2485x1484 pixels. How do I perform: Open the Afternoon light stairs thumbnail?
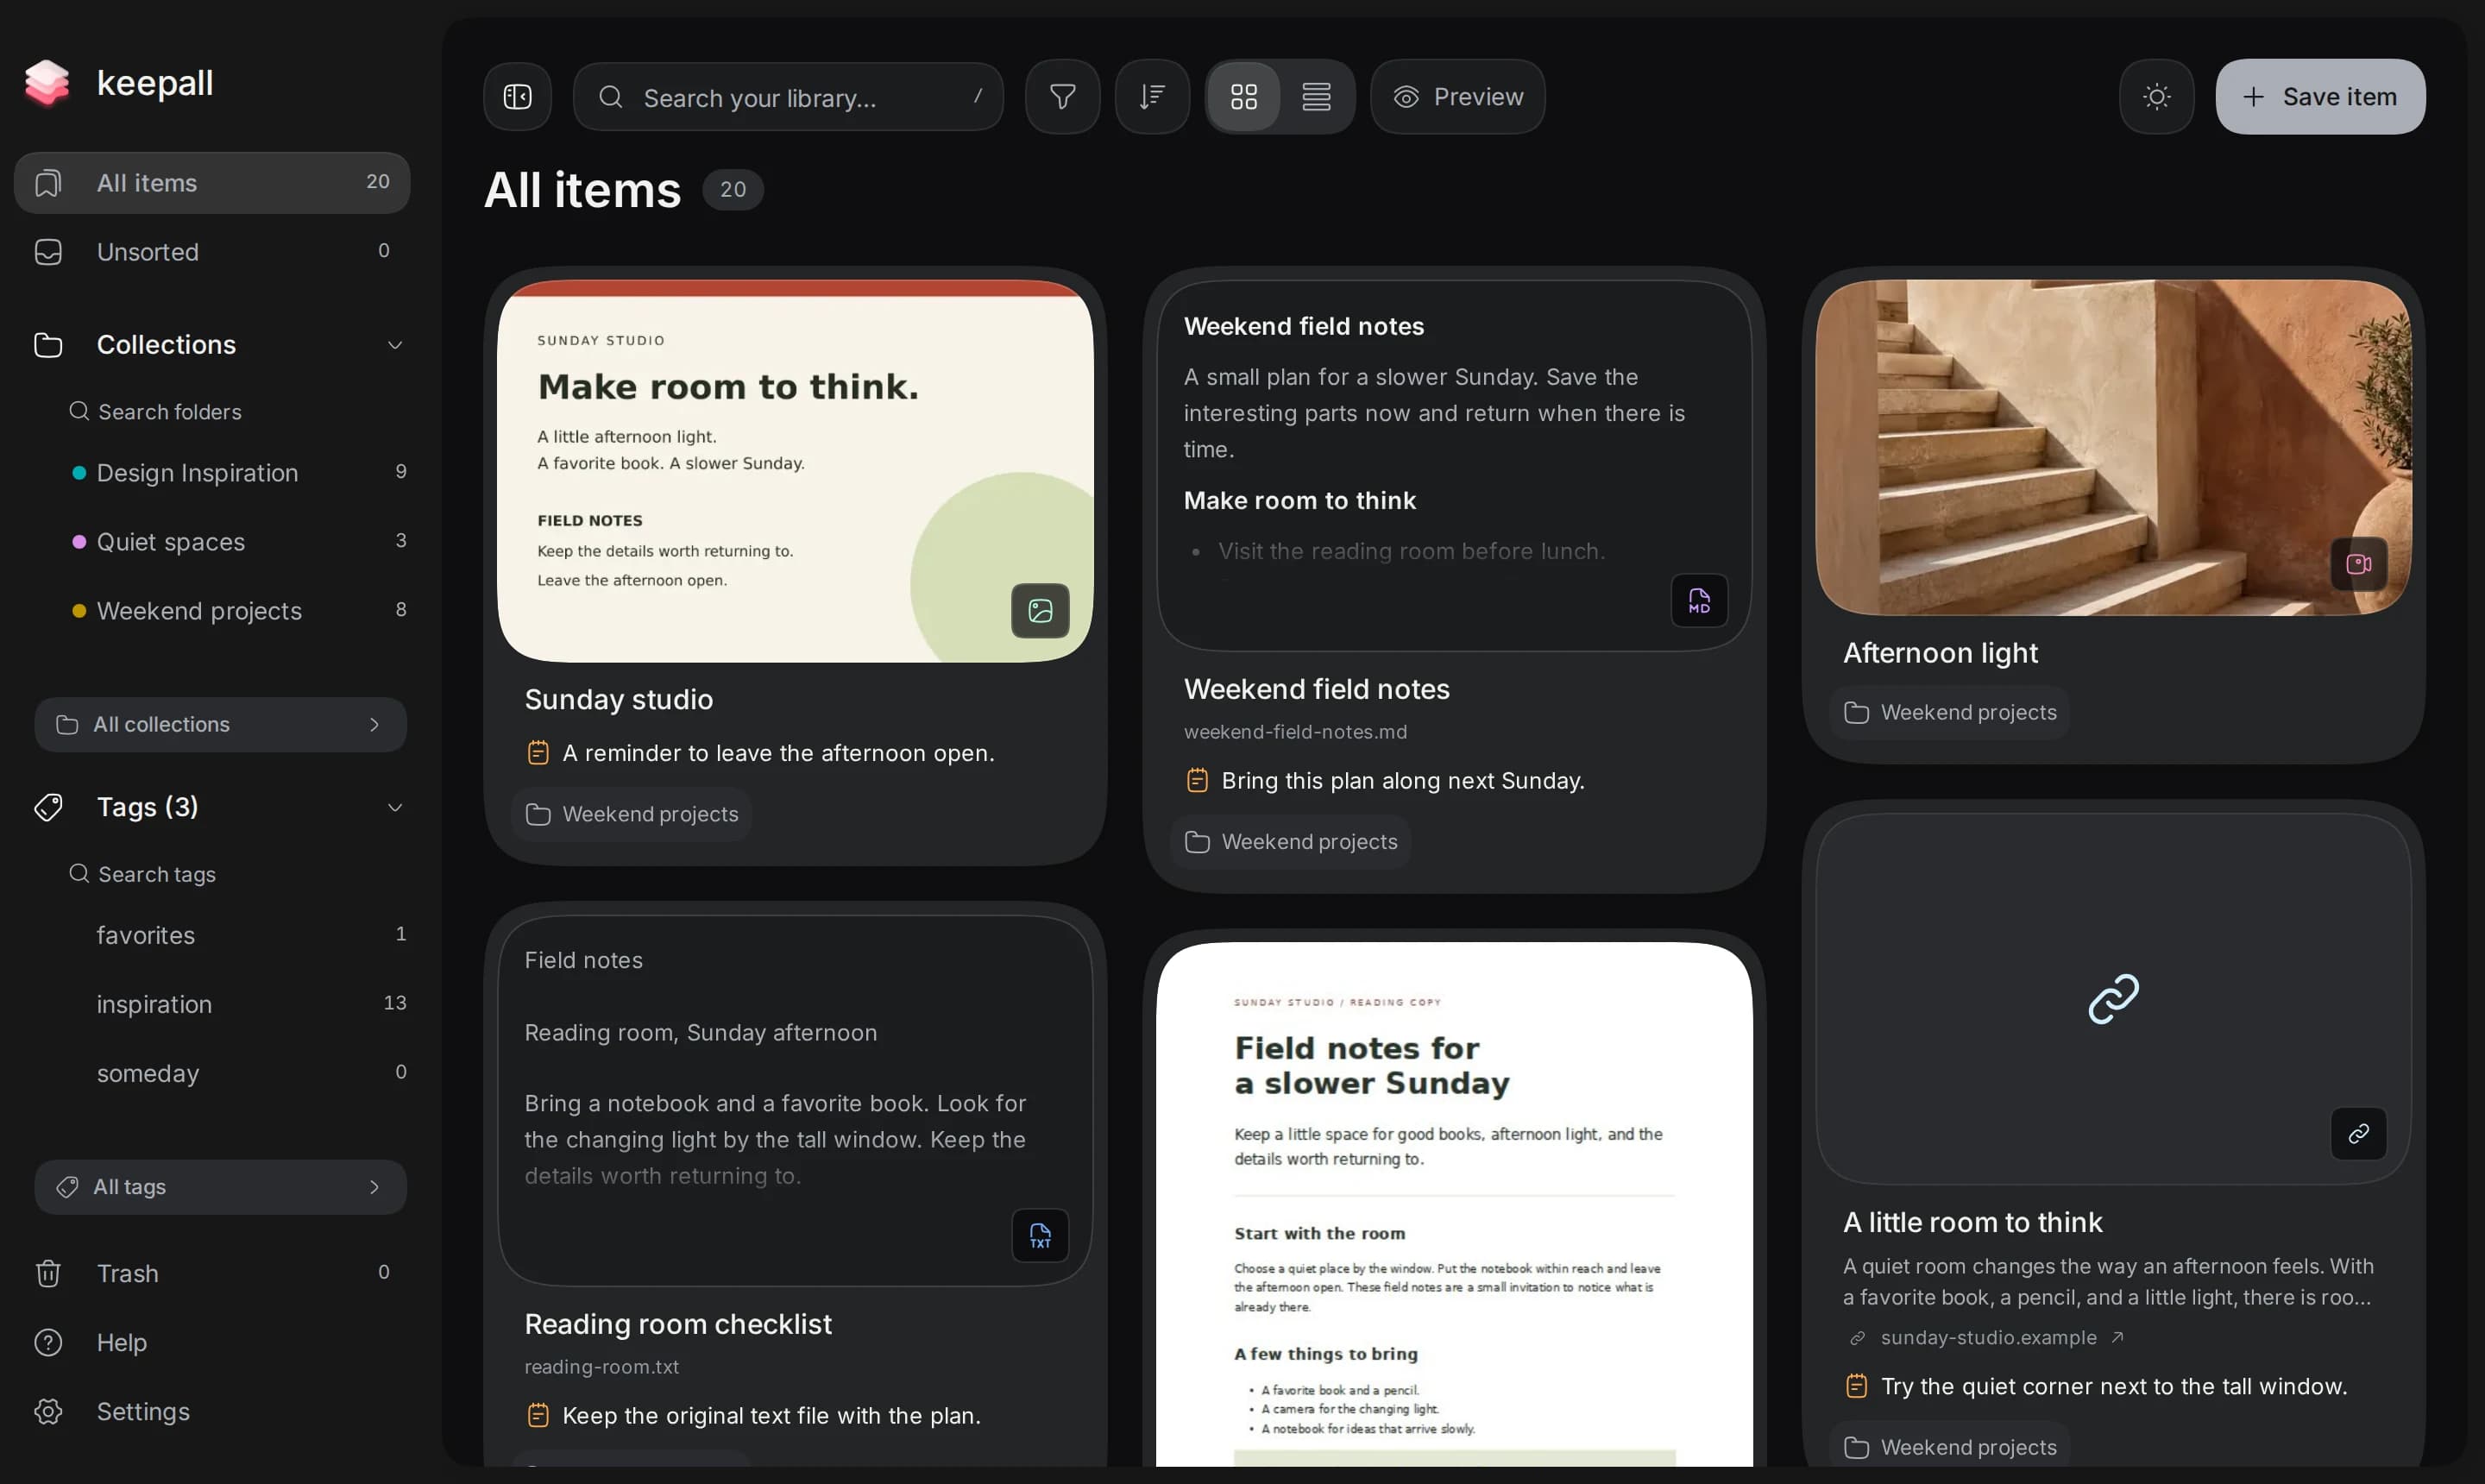[2113, 448]
